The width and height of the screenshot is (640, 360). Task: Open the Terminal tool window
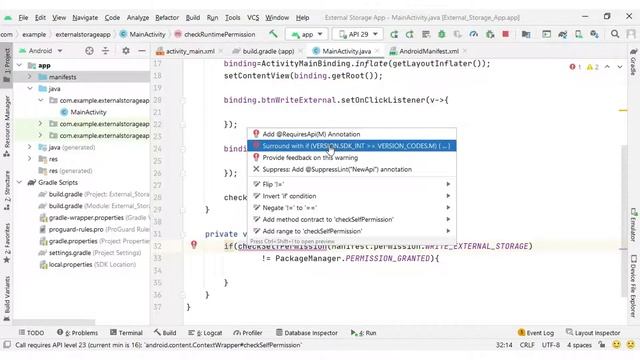coord(126,333)
